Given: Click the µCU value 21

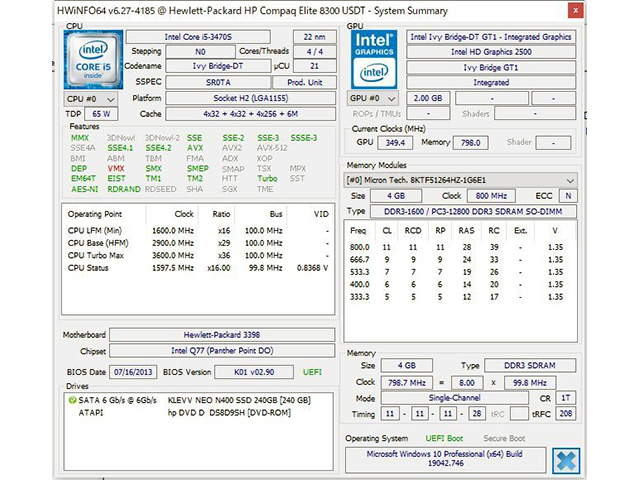Looking at the screenshot, I should point(315,66).
